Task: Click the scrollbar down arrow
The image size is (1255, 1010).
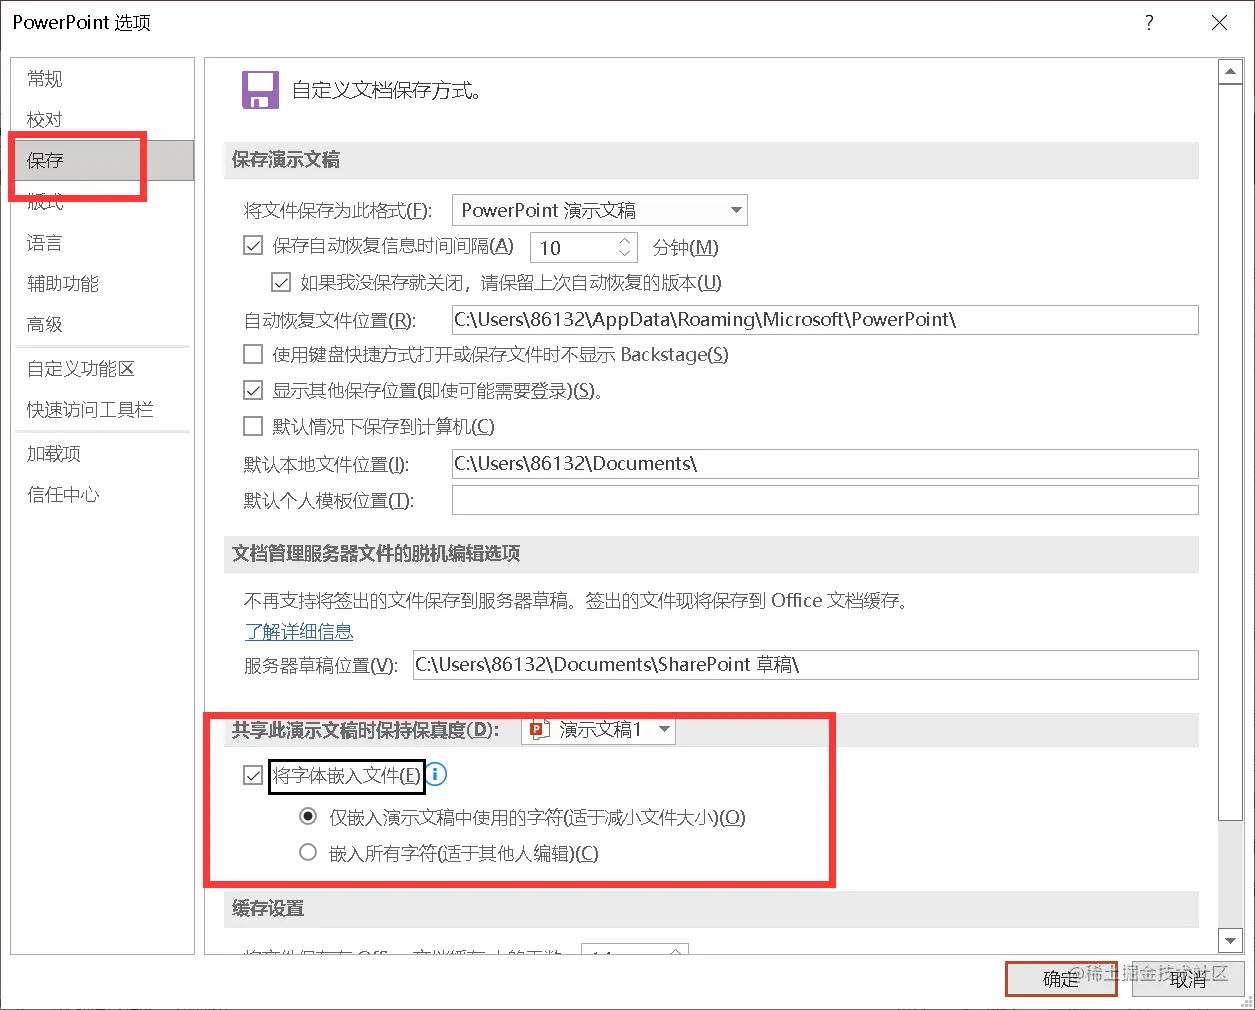Action: point(1230,941)
